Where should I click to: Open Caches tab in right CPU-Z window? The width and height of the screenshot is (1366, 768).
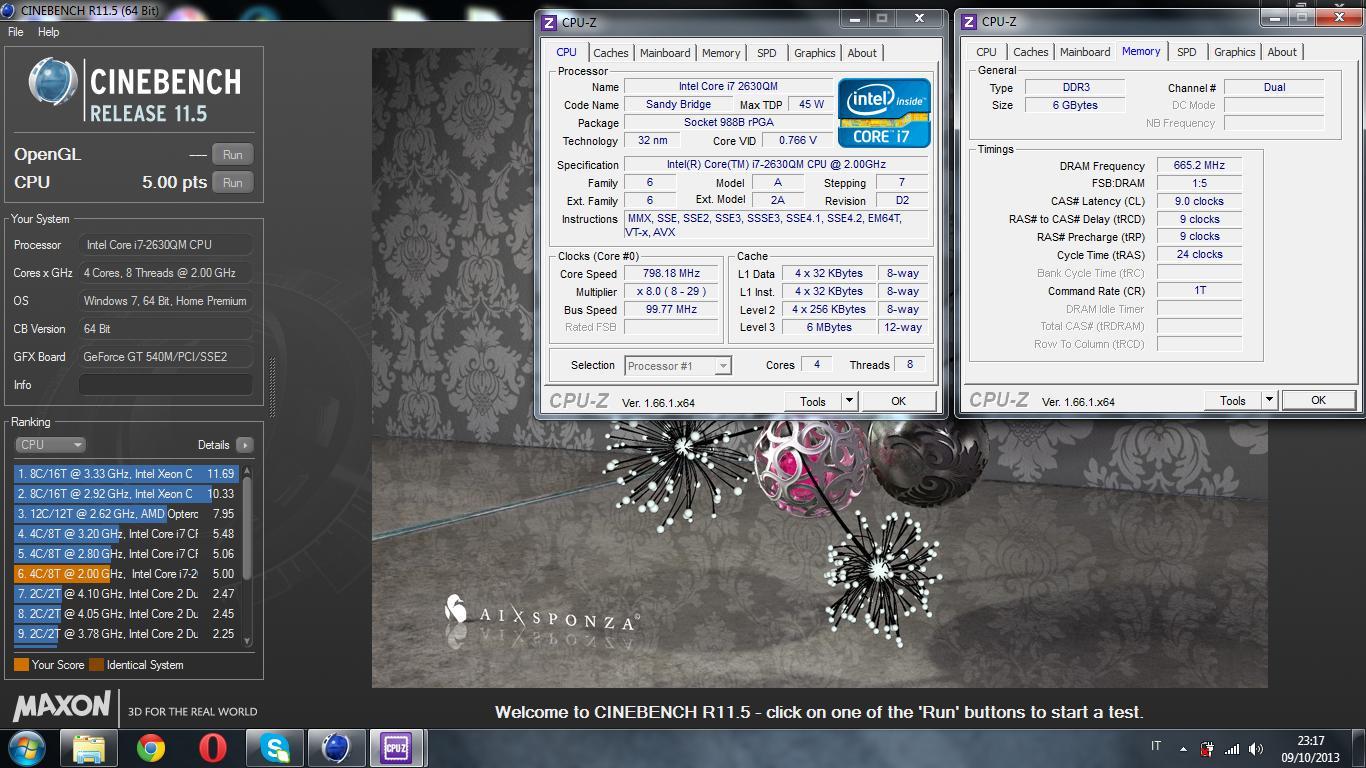point(1031,52)
